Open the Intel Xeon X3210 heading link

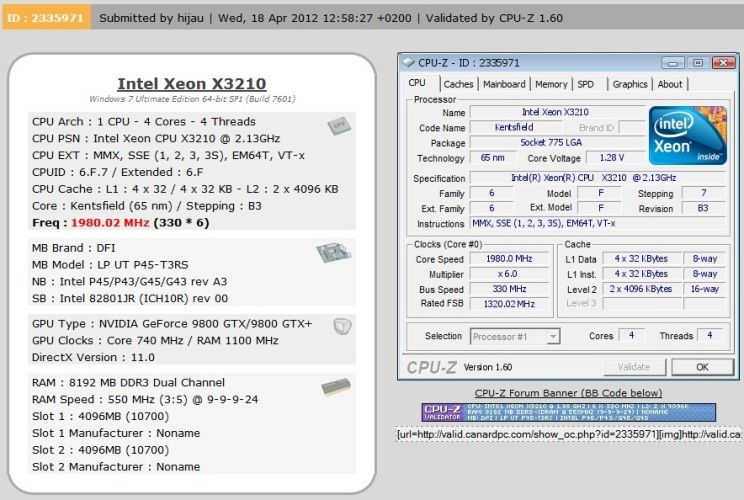192,83
